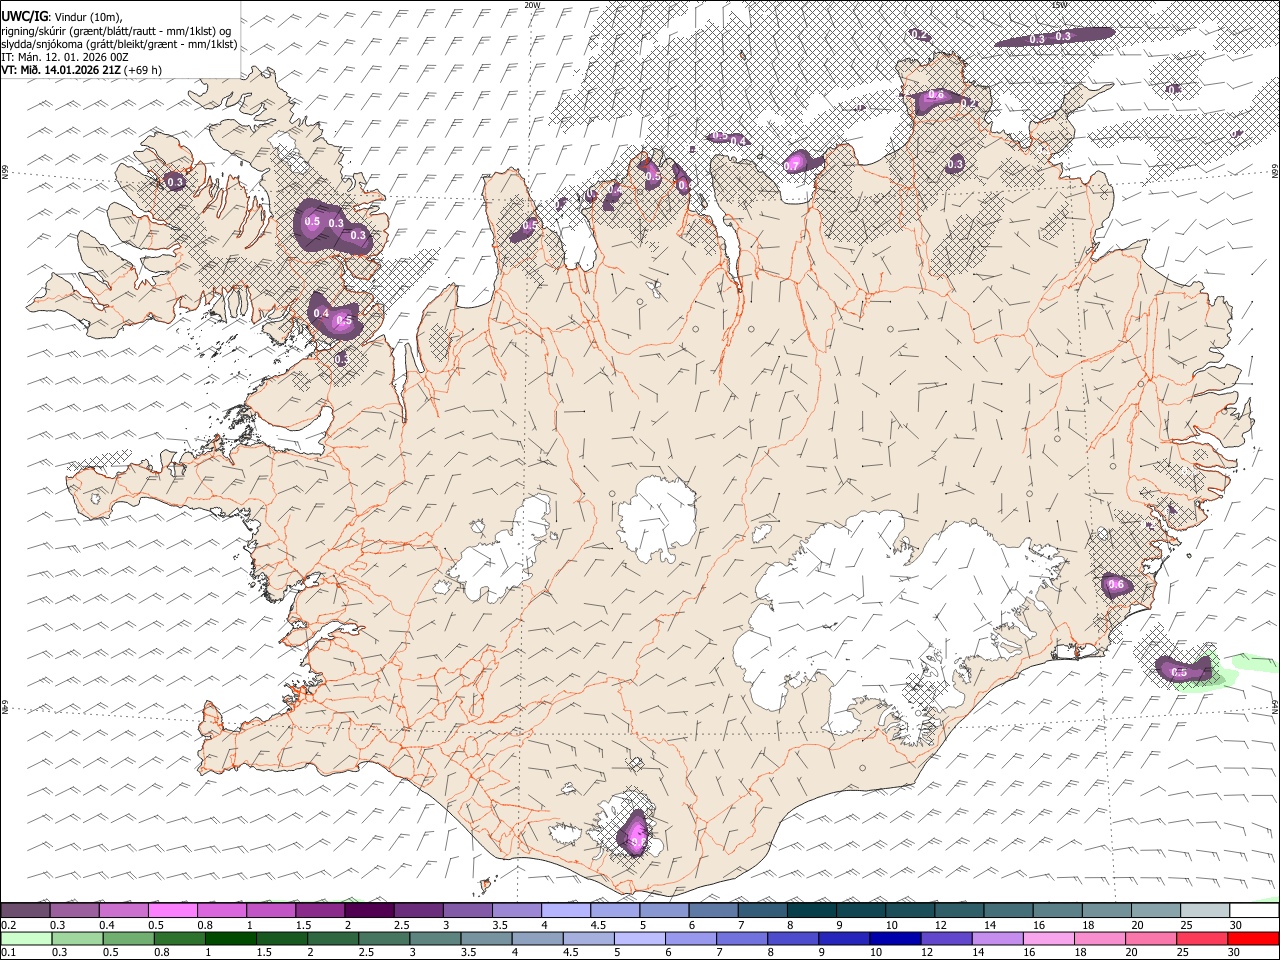
Task: Click the 'rigning/skúrir' legend description line
Action: (117, 31)
